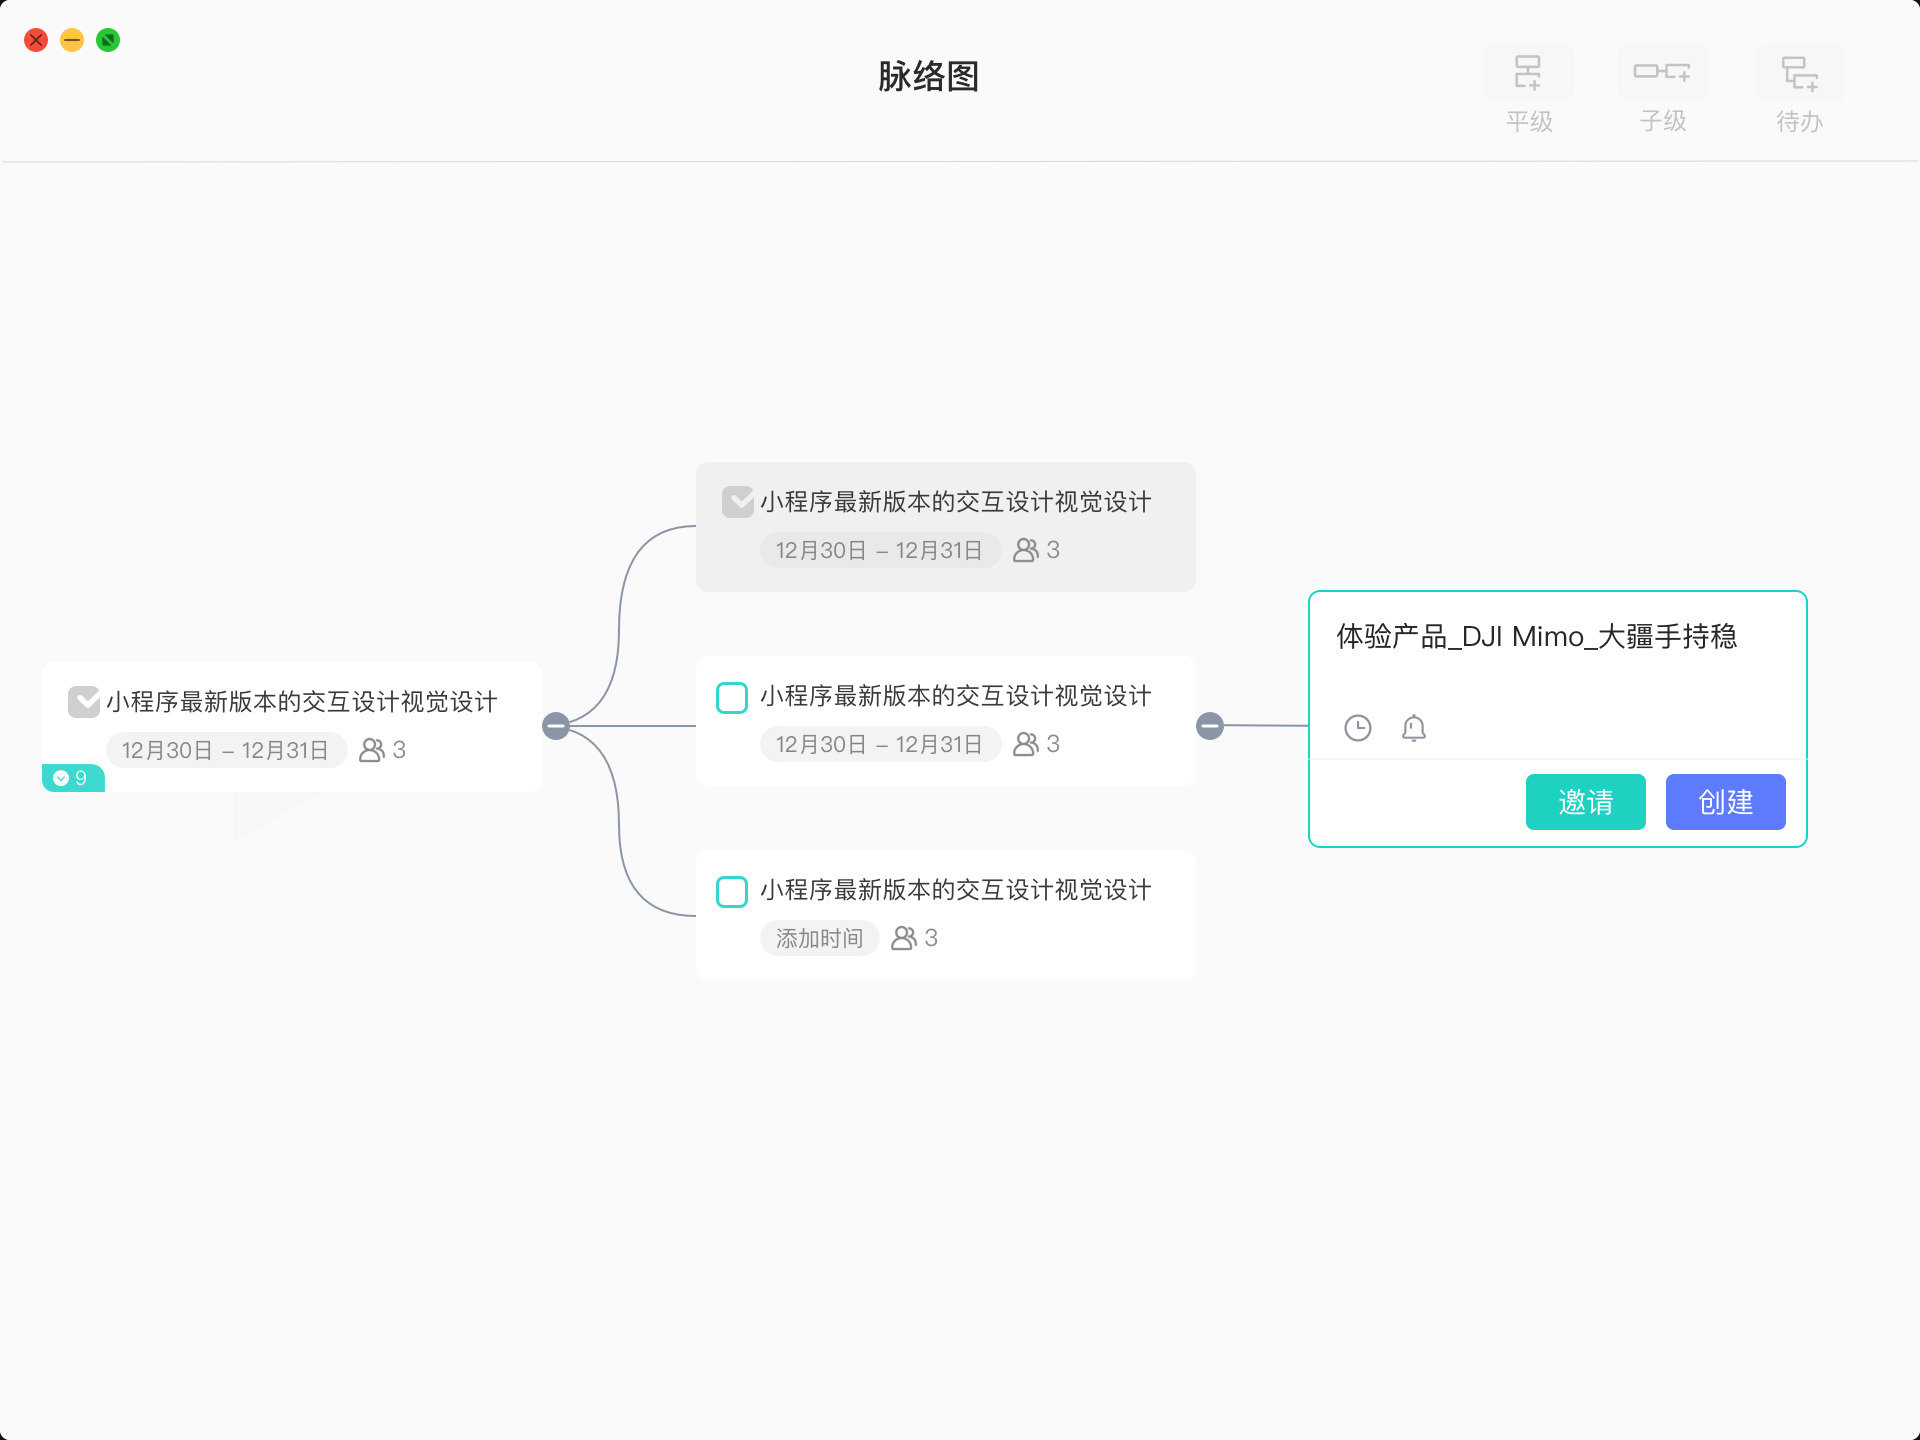Click the teal subtask count badge 9
The image size is (1920, 1440).
click(72, 778)
